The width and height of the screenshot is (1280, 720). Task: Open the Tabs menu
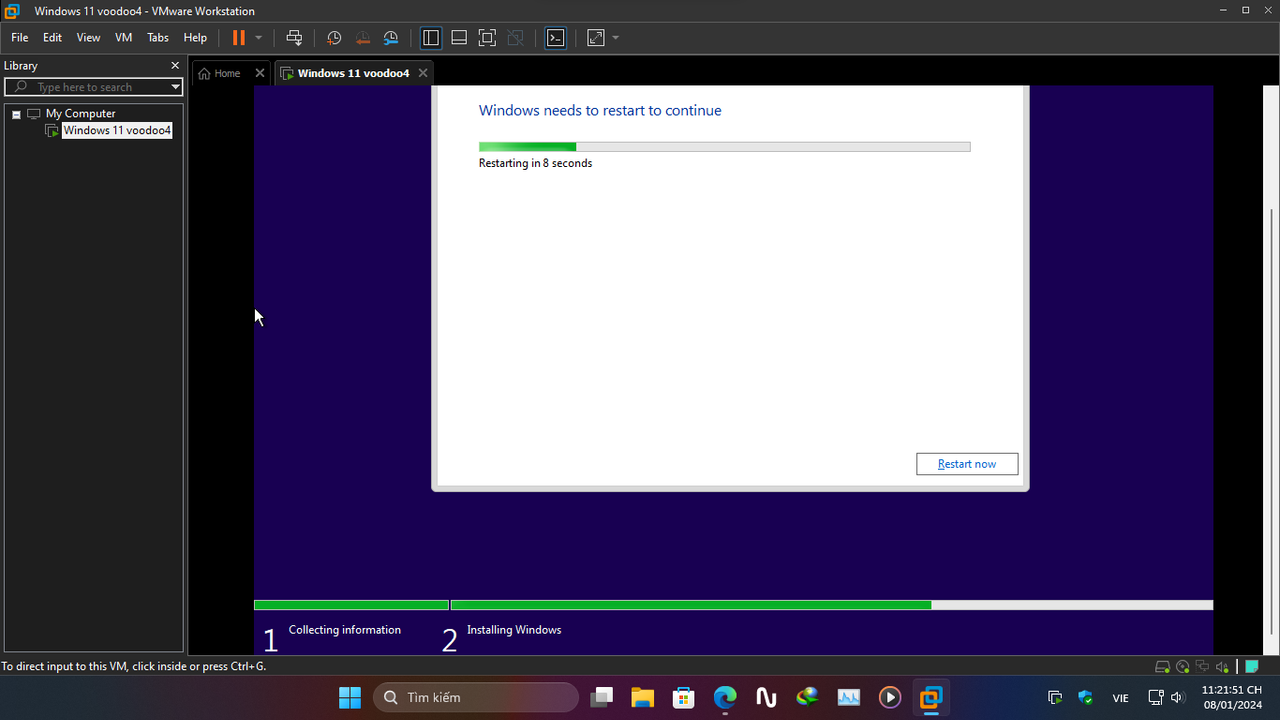click(158, 37)
